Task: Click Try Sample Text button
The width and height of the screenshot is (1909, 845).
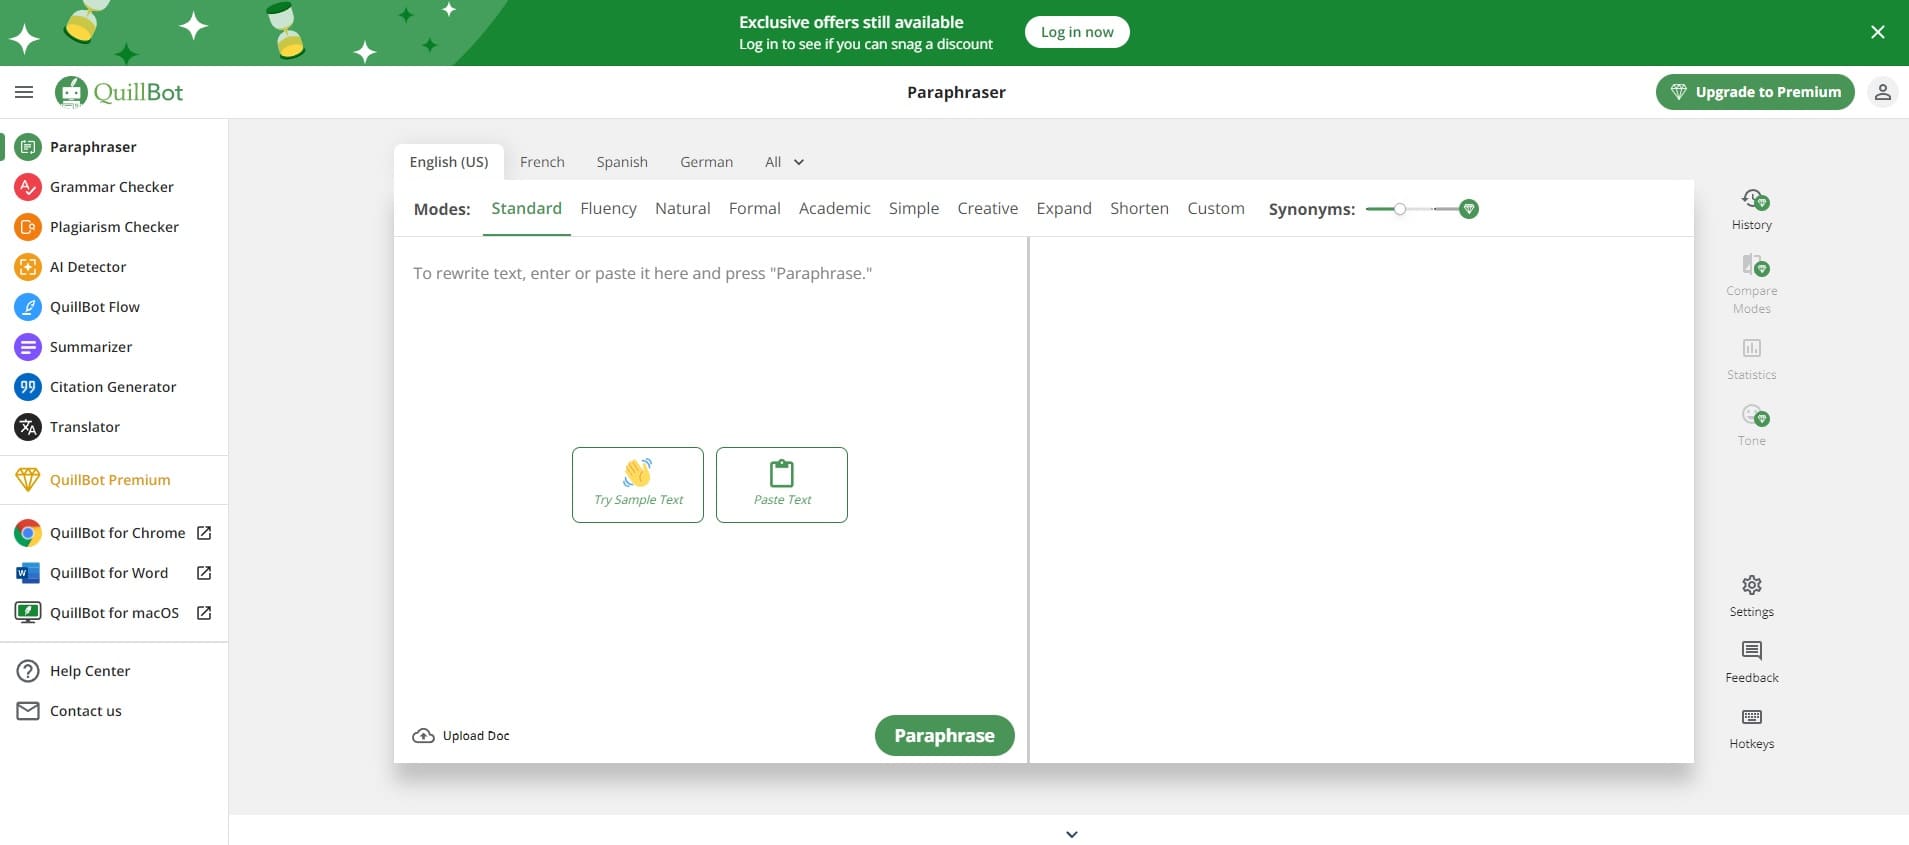Action: pyautogui.click(x=638, y=485)
